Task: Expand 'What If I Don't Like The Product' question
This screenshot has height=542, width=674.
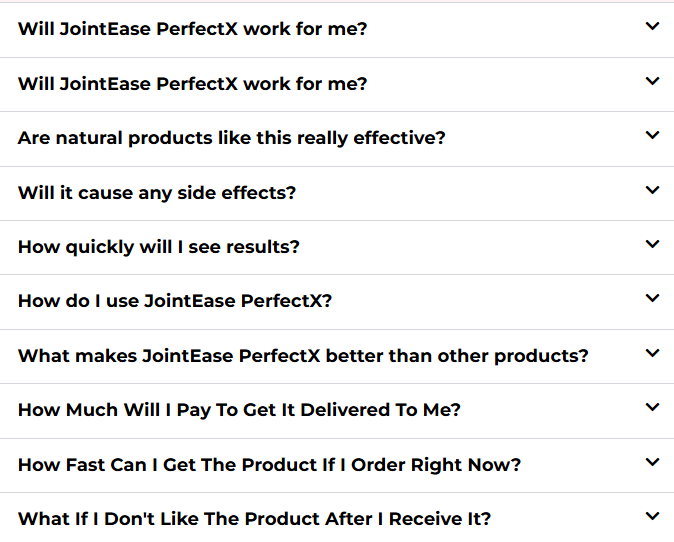Action: (x=254, y=519)
